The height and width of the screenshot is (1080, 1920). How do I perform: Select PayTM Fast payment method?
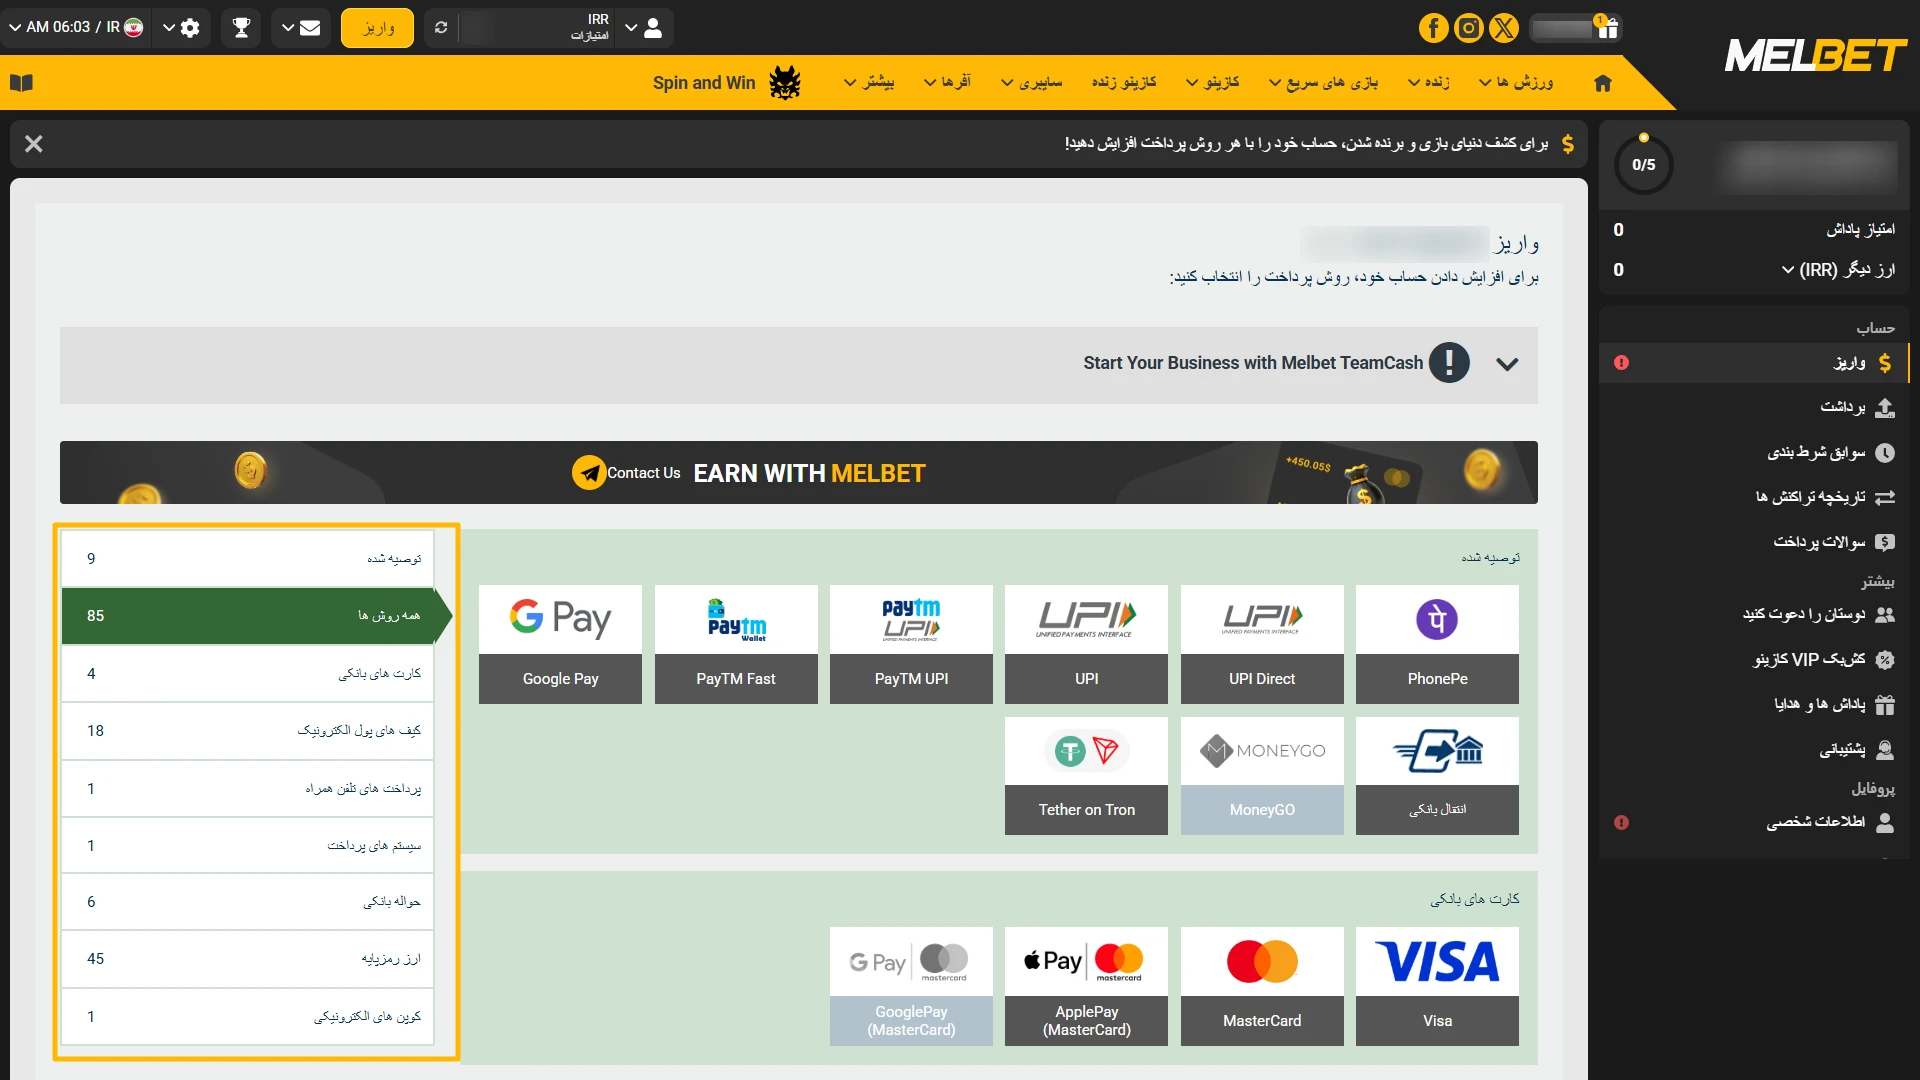(x=736, y=644)
